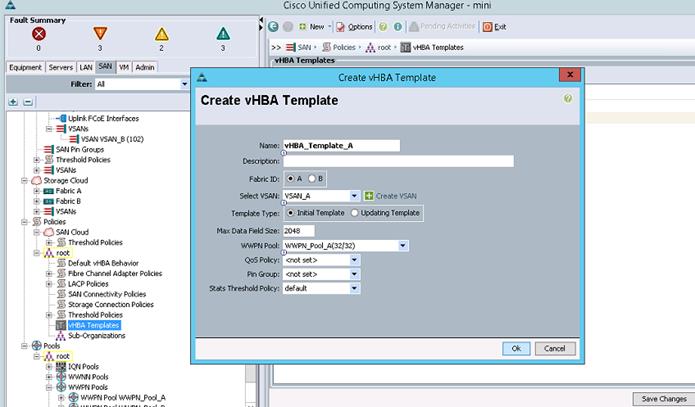Open the Stats Threshold Policy dropdown

click(x=354, y=289)
